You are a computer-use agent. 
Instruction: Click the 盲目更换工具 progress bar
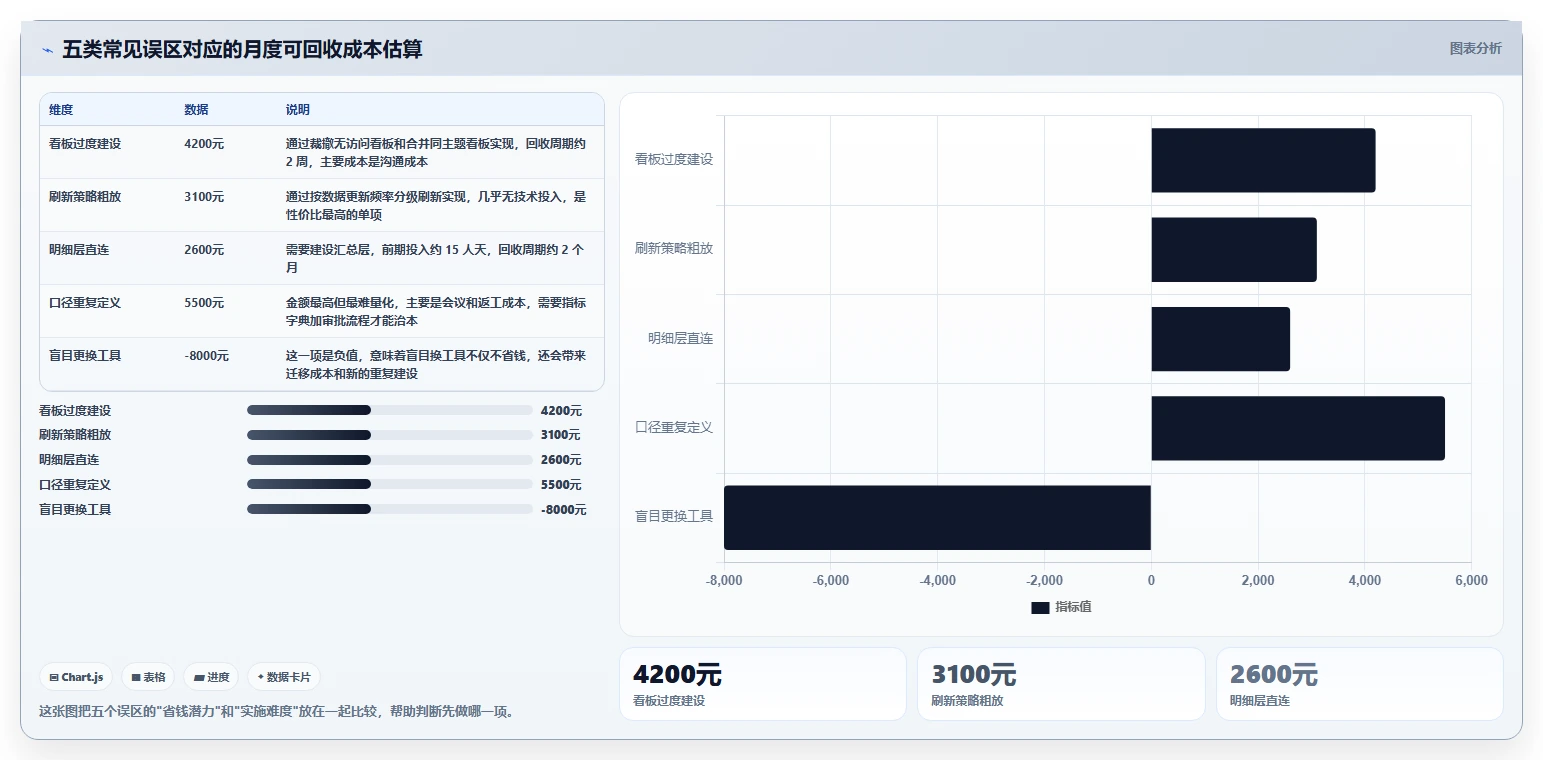tap(390, 509)
